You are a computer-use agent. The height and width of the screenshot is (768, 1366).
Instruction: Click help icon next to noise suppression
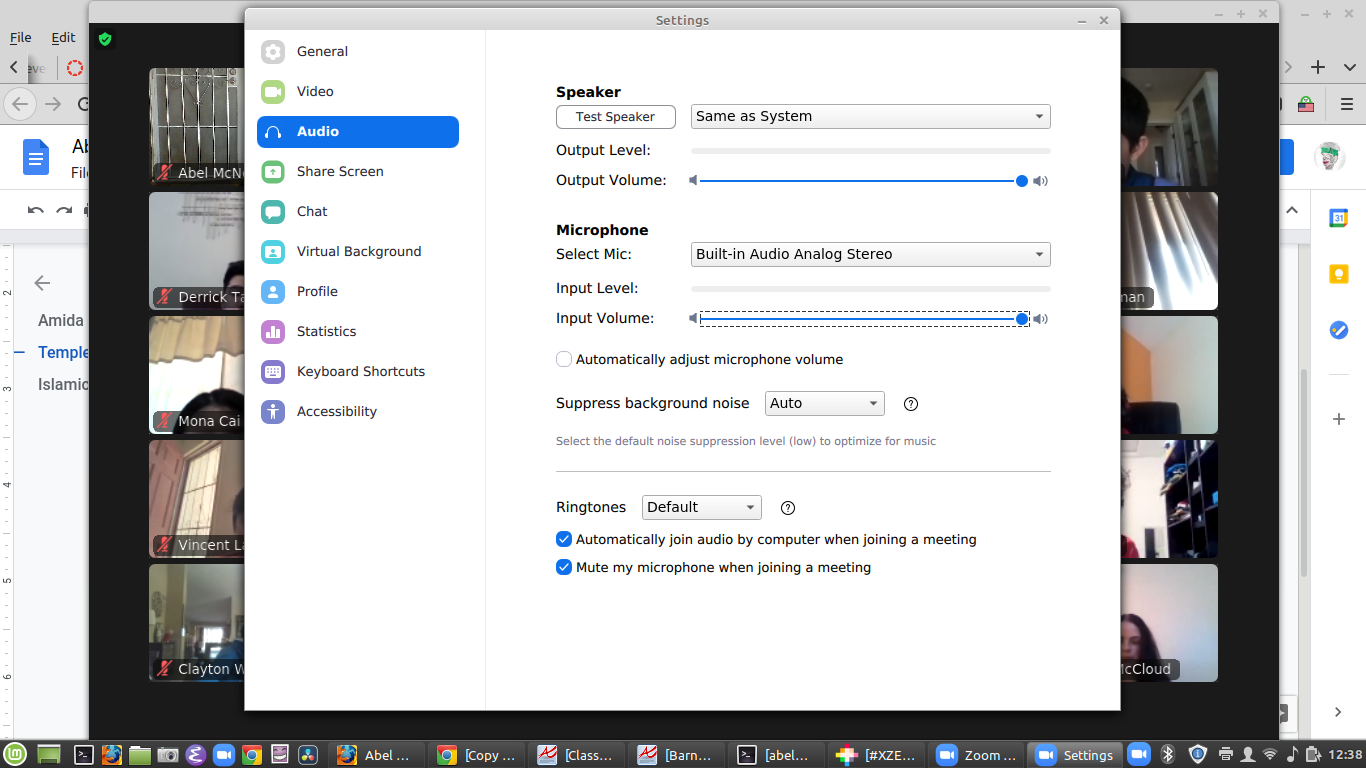[x=910, y=404]
